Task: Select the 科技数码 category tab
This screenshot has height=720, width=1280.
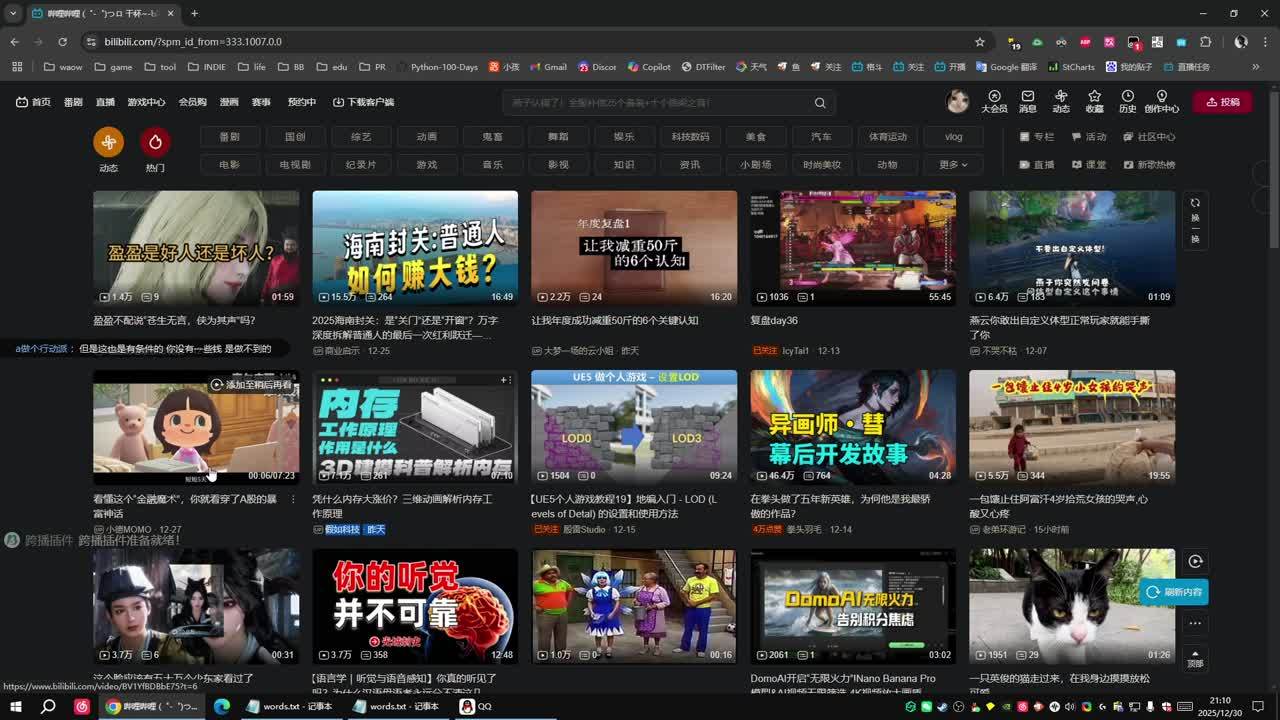Action: click(x=690, y=137)
